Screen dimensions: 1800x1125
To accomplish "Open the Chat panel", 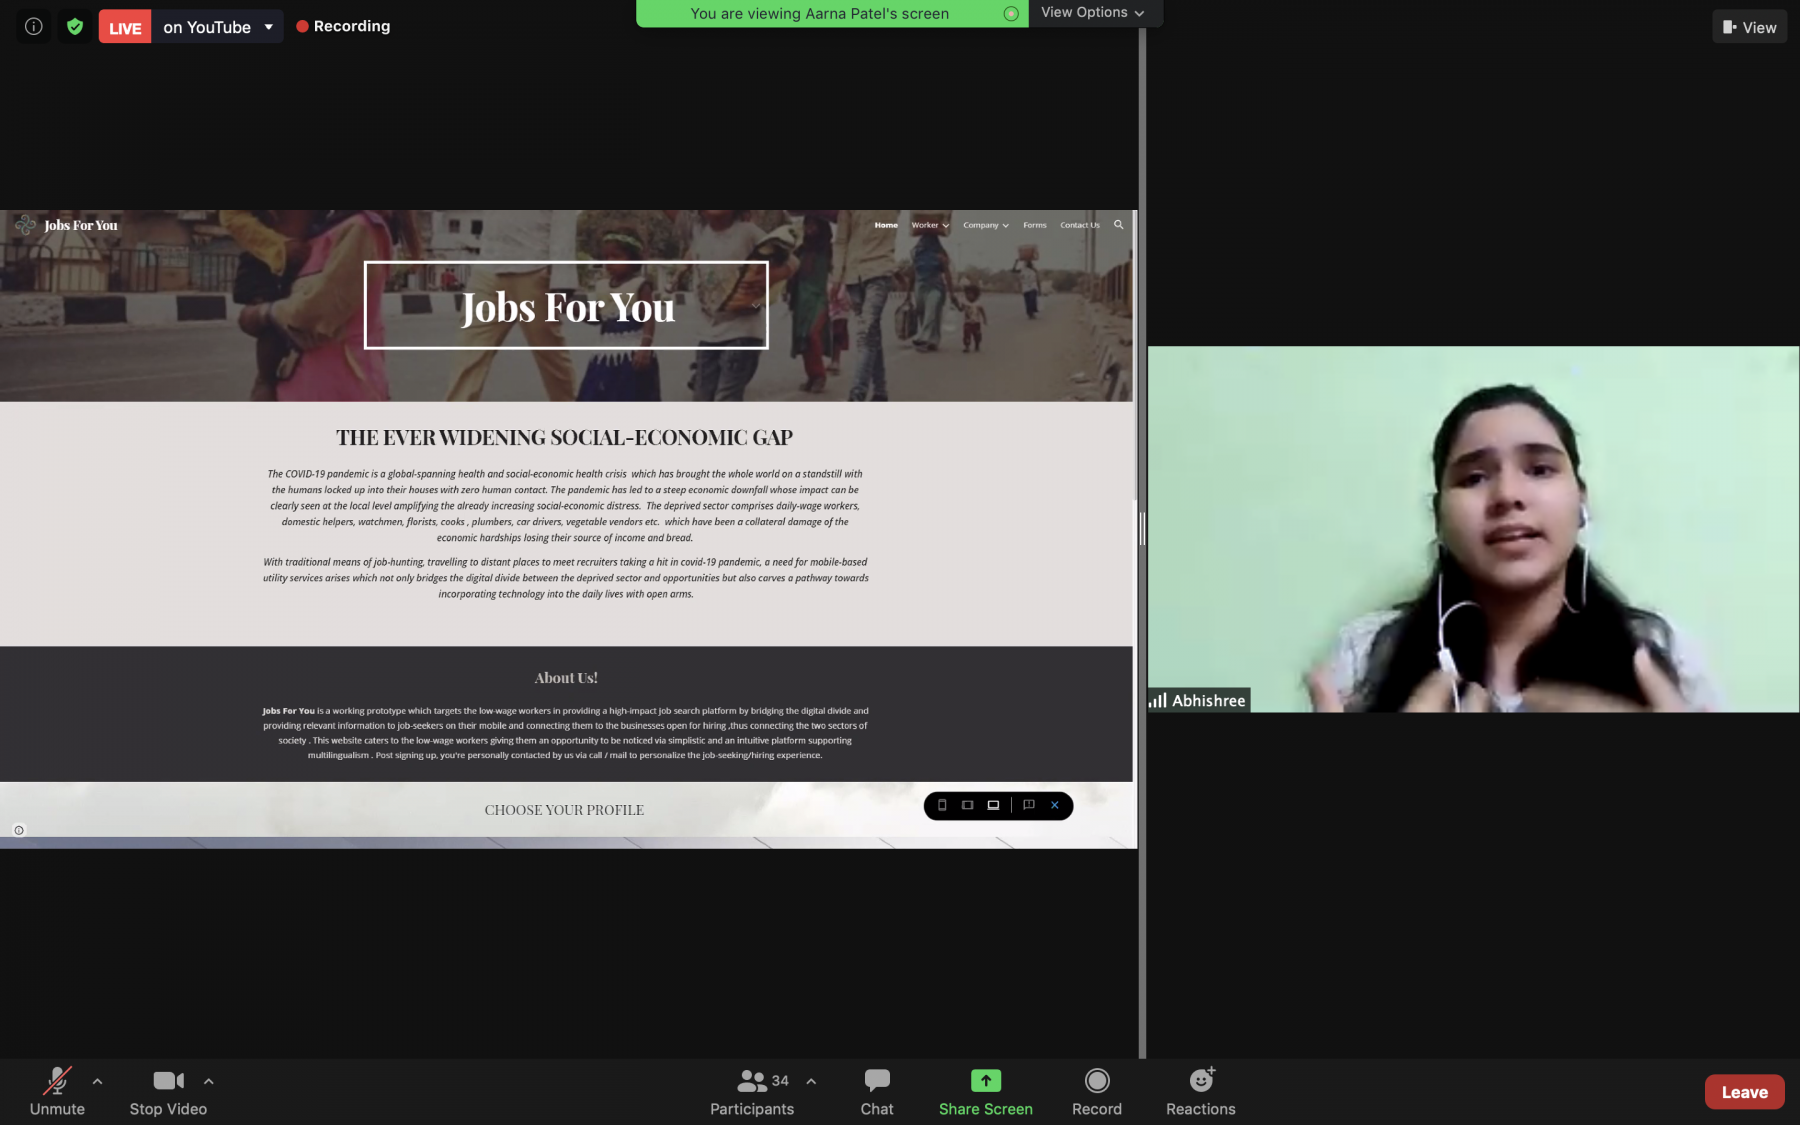I will (x=876, y=1091).
